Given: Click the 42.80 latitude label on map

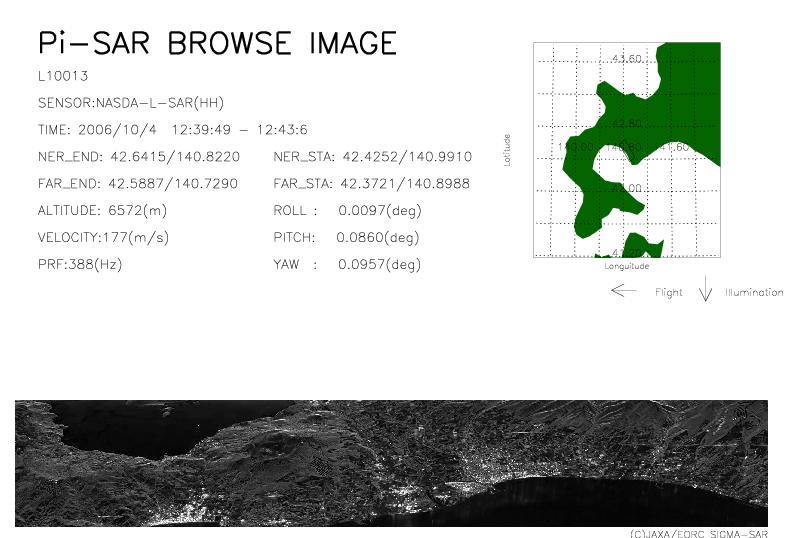Looking at the screenshot, I should 627,124.
